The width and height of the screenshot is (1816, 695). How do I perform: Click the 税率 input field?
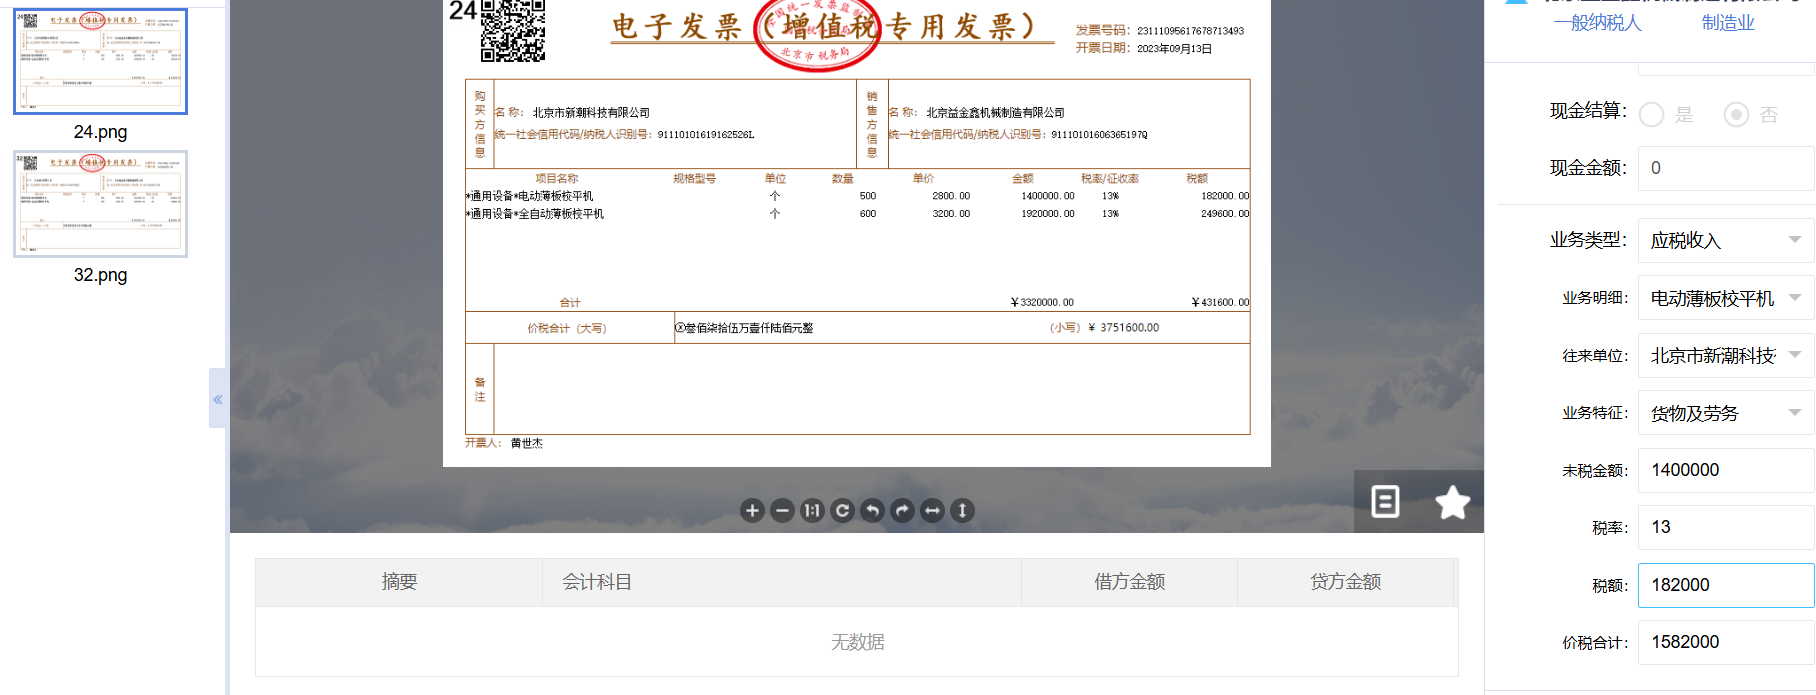pyautogui.click(x=1726, y=527)
